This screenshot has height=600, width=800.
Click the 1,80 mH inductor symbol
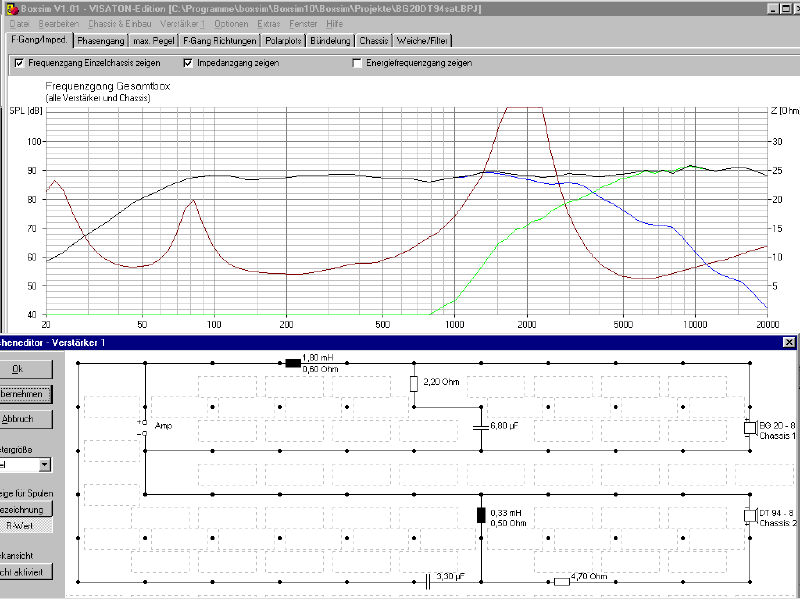293,362
